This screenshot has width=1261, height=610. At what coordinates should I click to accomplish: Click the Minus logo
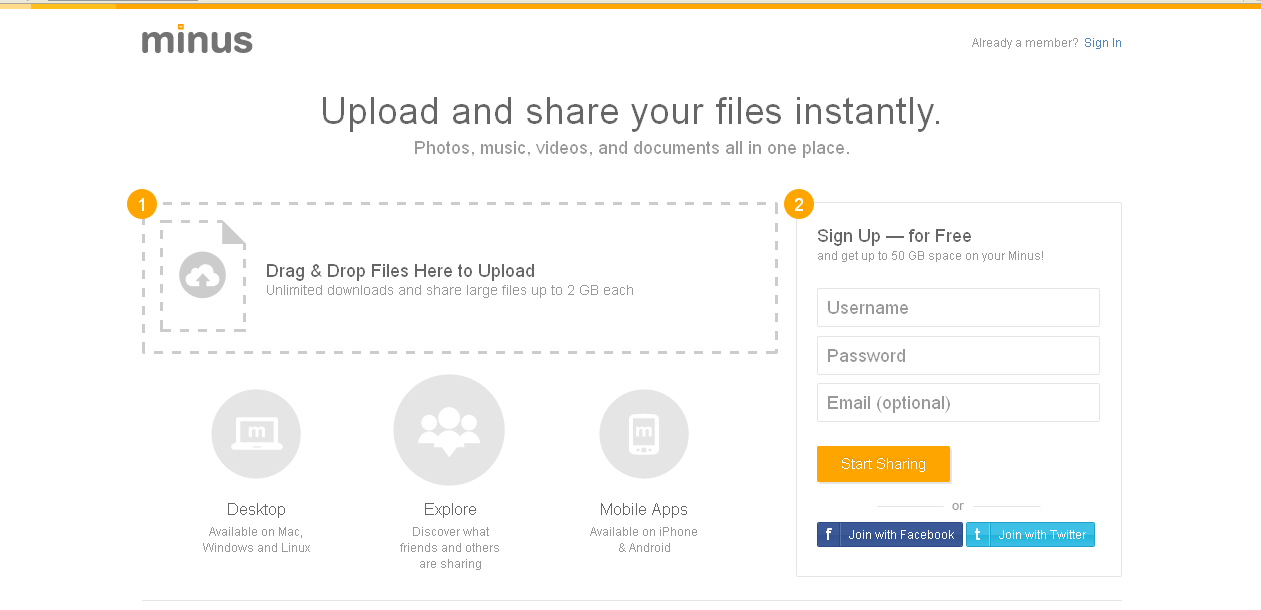coord(197,40)
